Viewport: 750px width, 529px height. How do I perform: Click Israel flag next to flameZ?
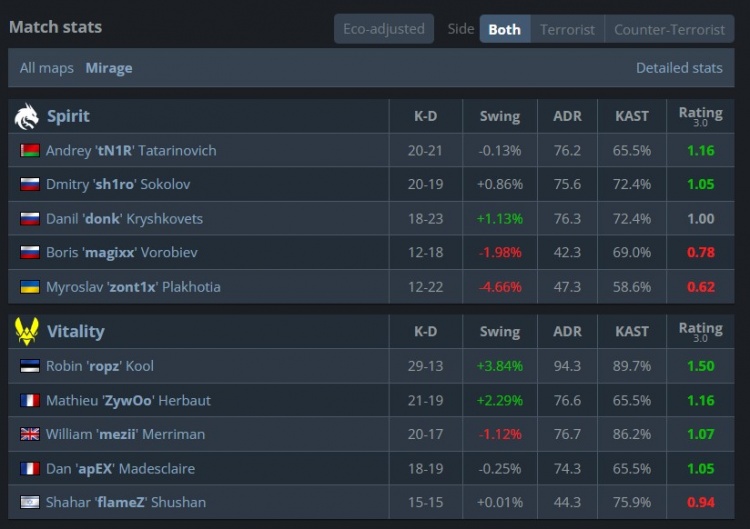(x=30, y=502)
